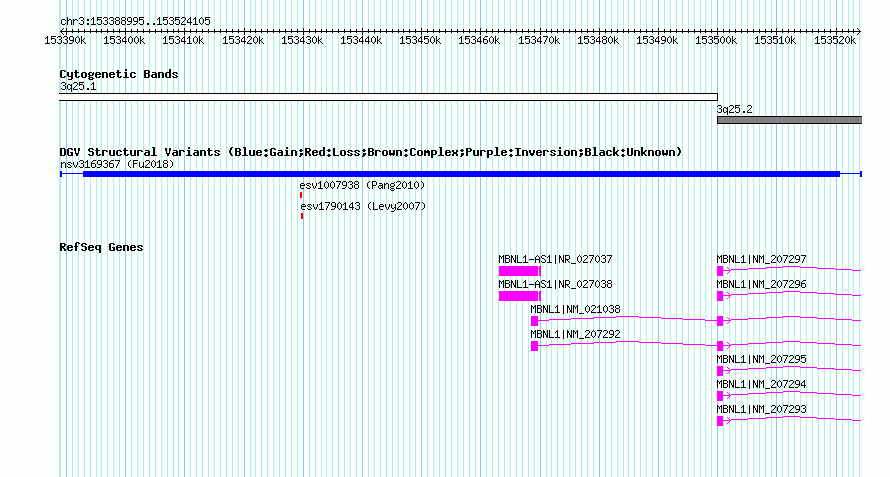Open the esv1790143 (Levy2007) variant label
890x477 pixels.
(x=363, y=206)
